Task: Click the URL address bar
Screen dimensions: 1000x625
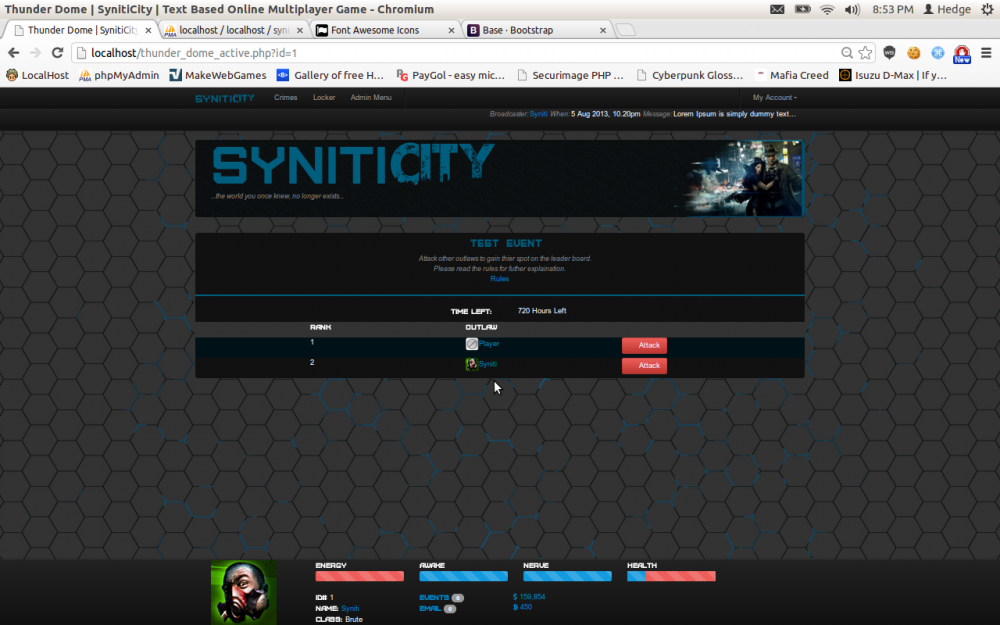Action: point(450,53)
